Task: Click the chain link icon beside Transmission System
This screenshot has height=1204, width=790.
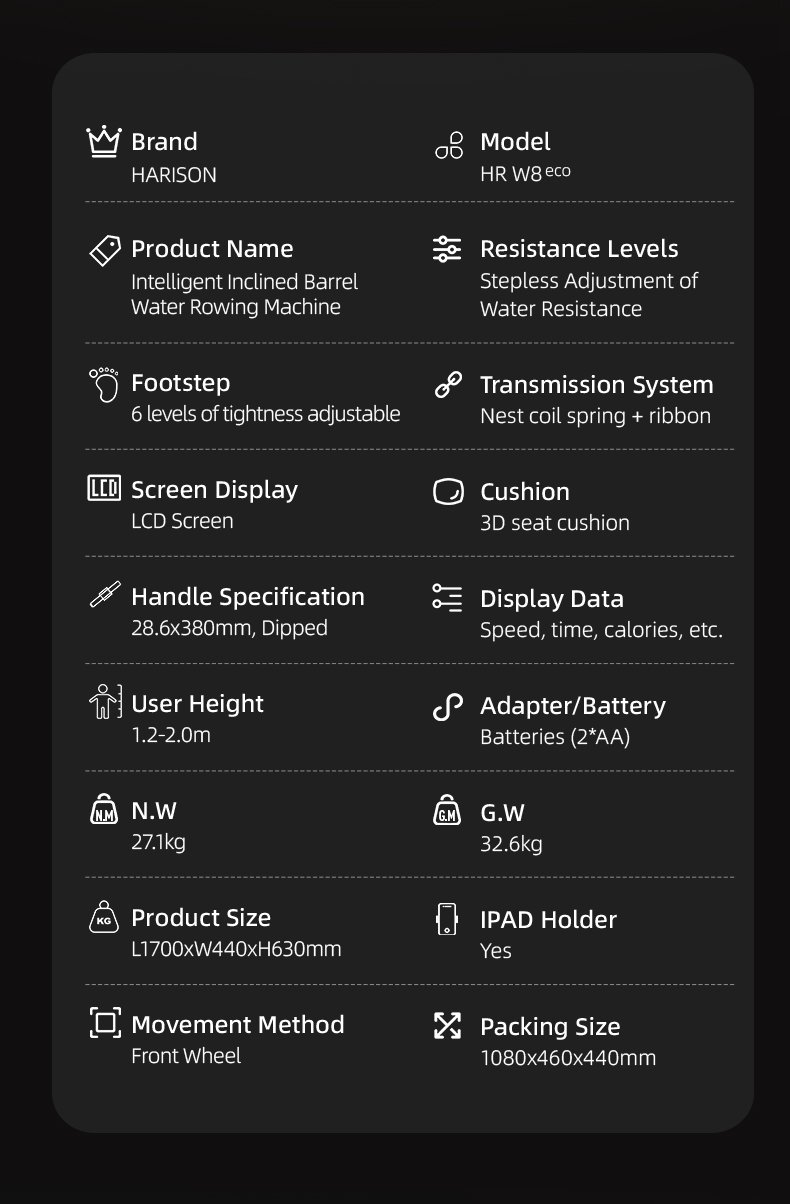Action: 447,385
